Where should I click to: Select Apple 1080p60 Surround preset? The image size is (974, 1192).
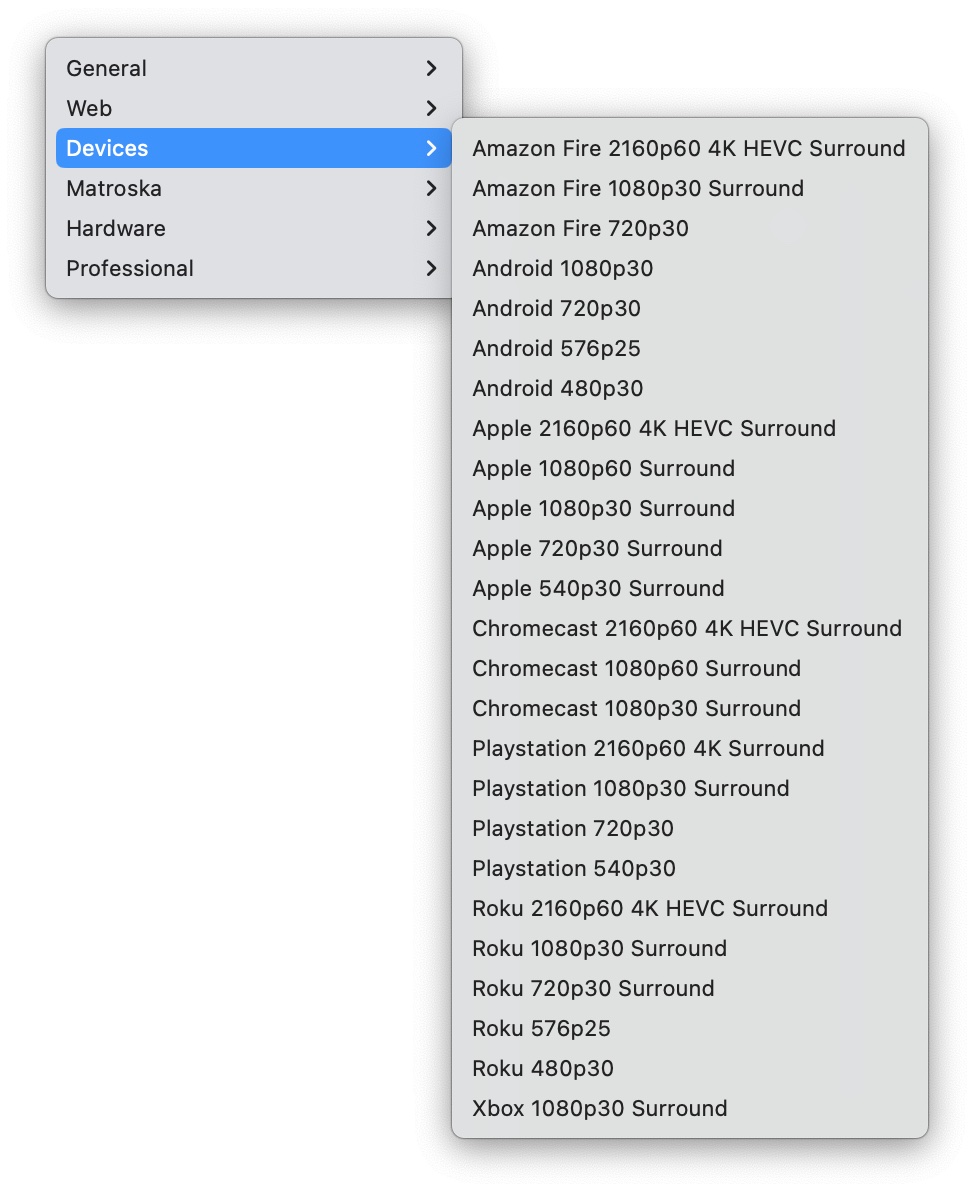tap(689, 468)
